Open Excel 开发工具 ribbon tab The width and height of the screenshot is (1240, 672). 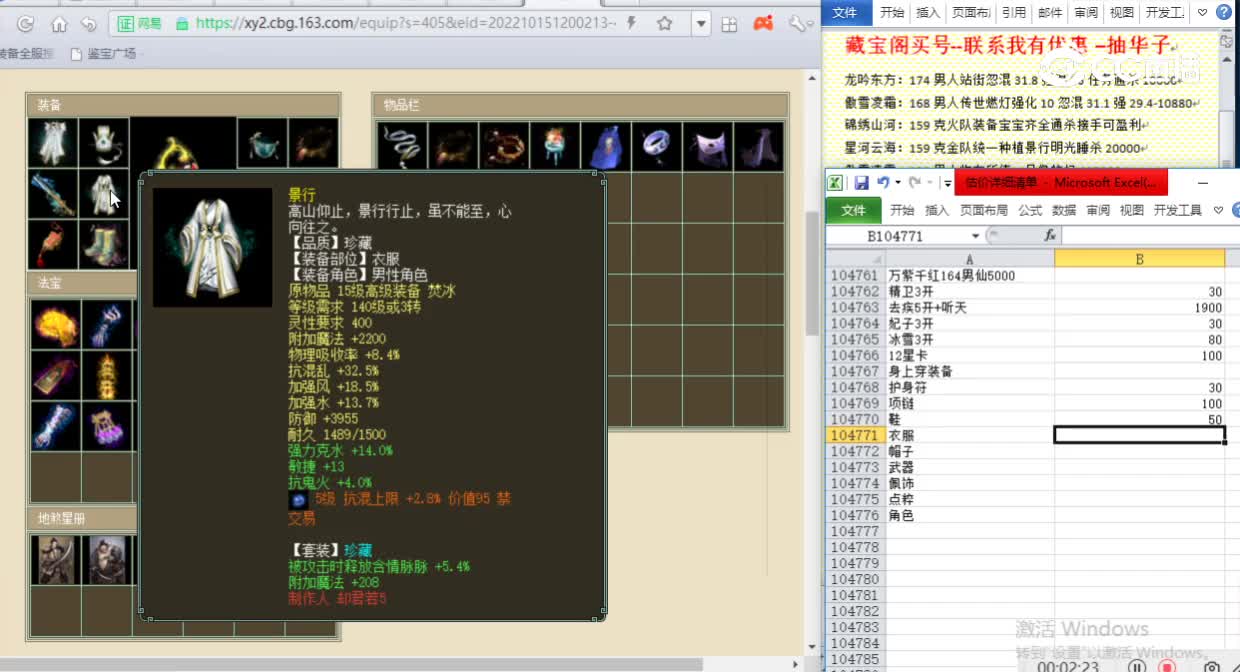pyautogui.click(x=1178, y=210)
